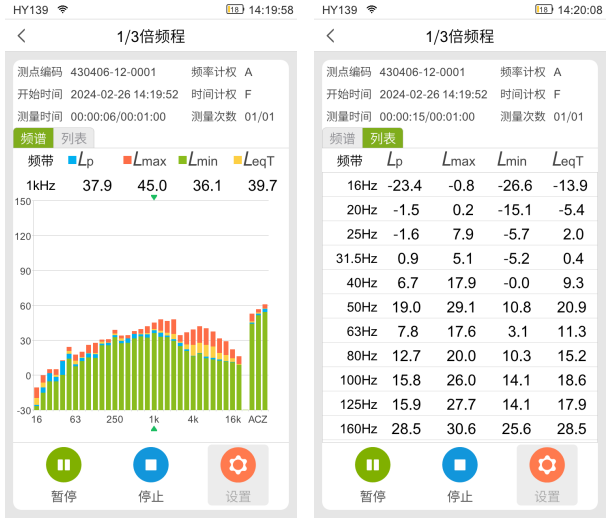Tap the ACZ bars in spectrum chart

pos(258,360)
